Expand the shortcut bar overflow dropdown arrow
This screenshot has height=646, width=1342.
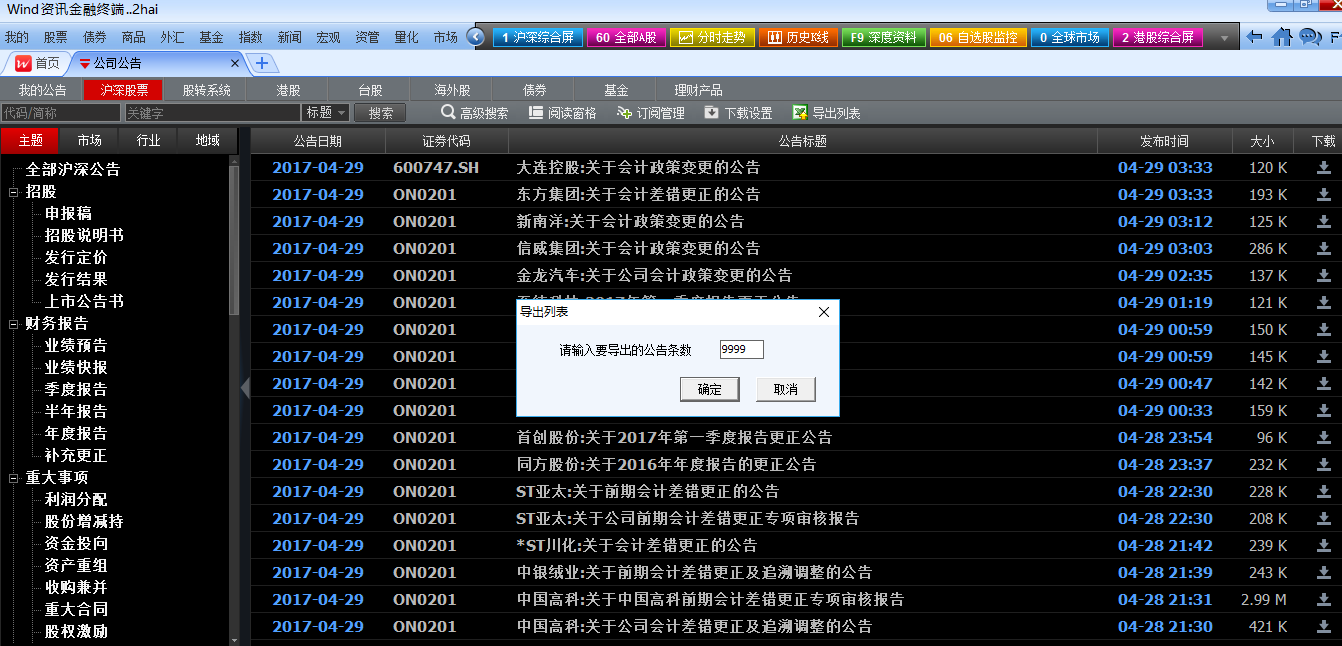[1225, 38]
